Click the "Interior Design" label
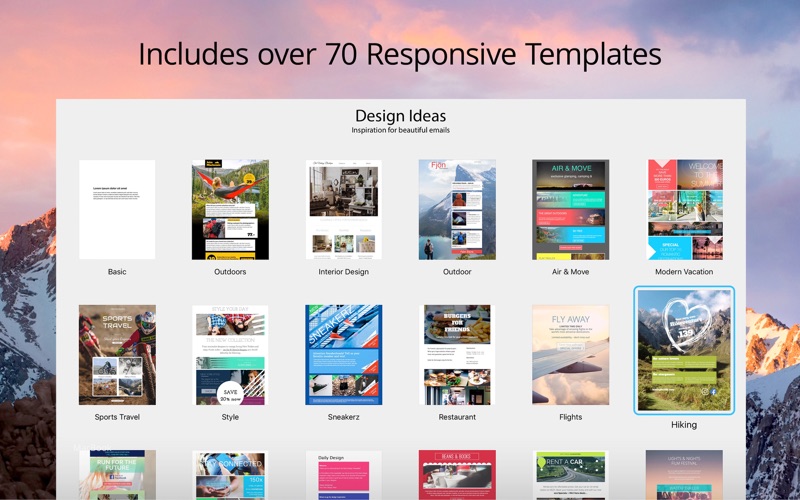This screenshot has width=800, height=500. click(x=343, y=272)
